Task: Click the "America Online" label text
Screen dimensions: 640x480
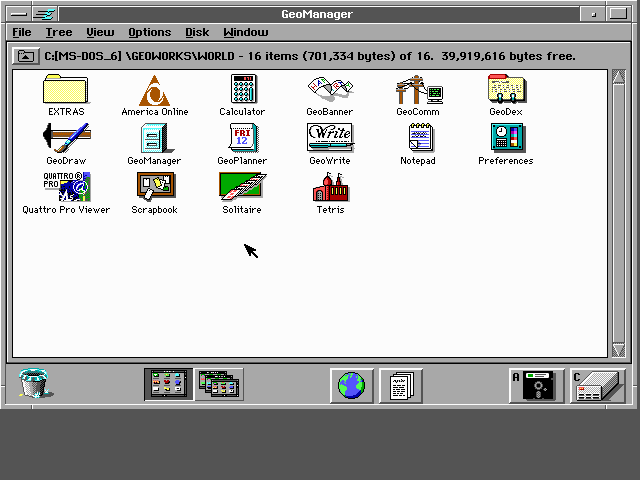Action: [x=155, y=112]
